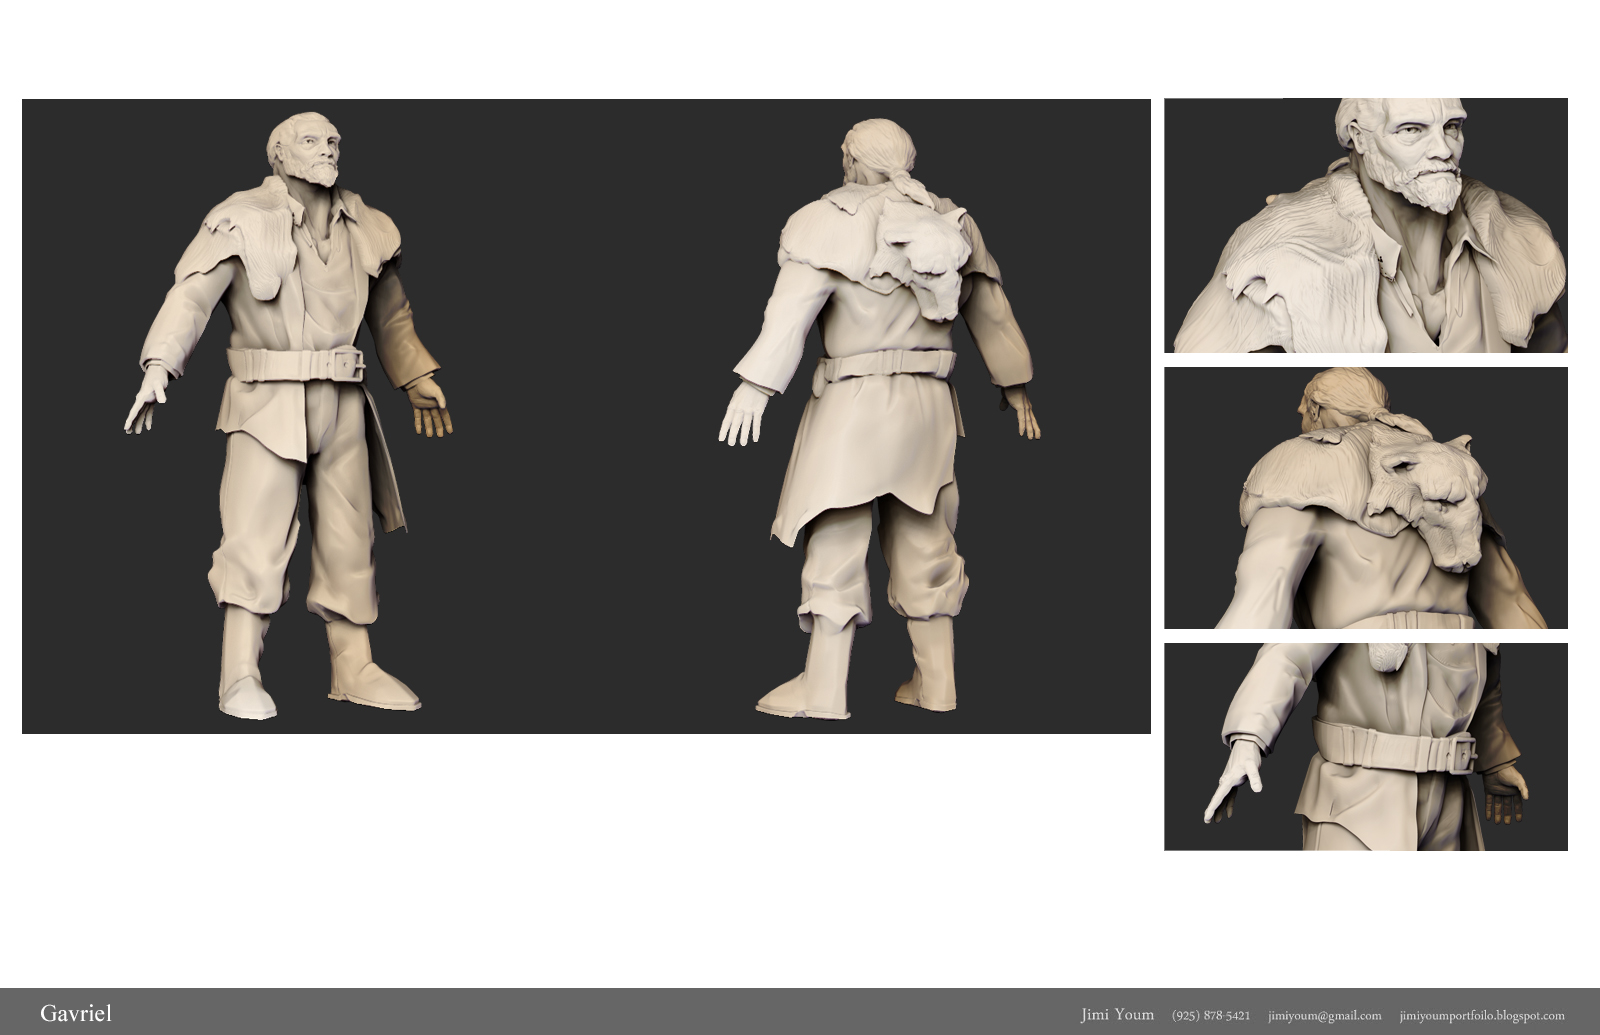Open the belt and hand close-up thumbnail
The image size is (1600, 1035).
click(1366, 747)
